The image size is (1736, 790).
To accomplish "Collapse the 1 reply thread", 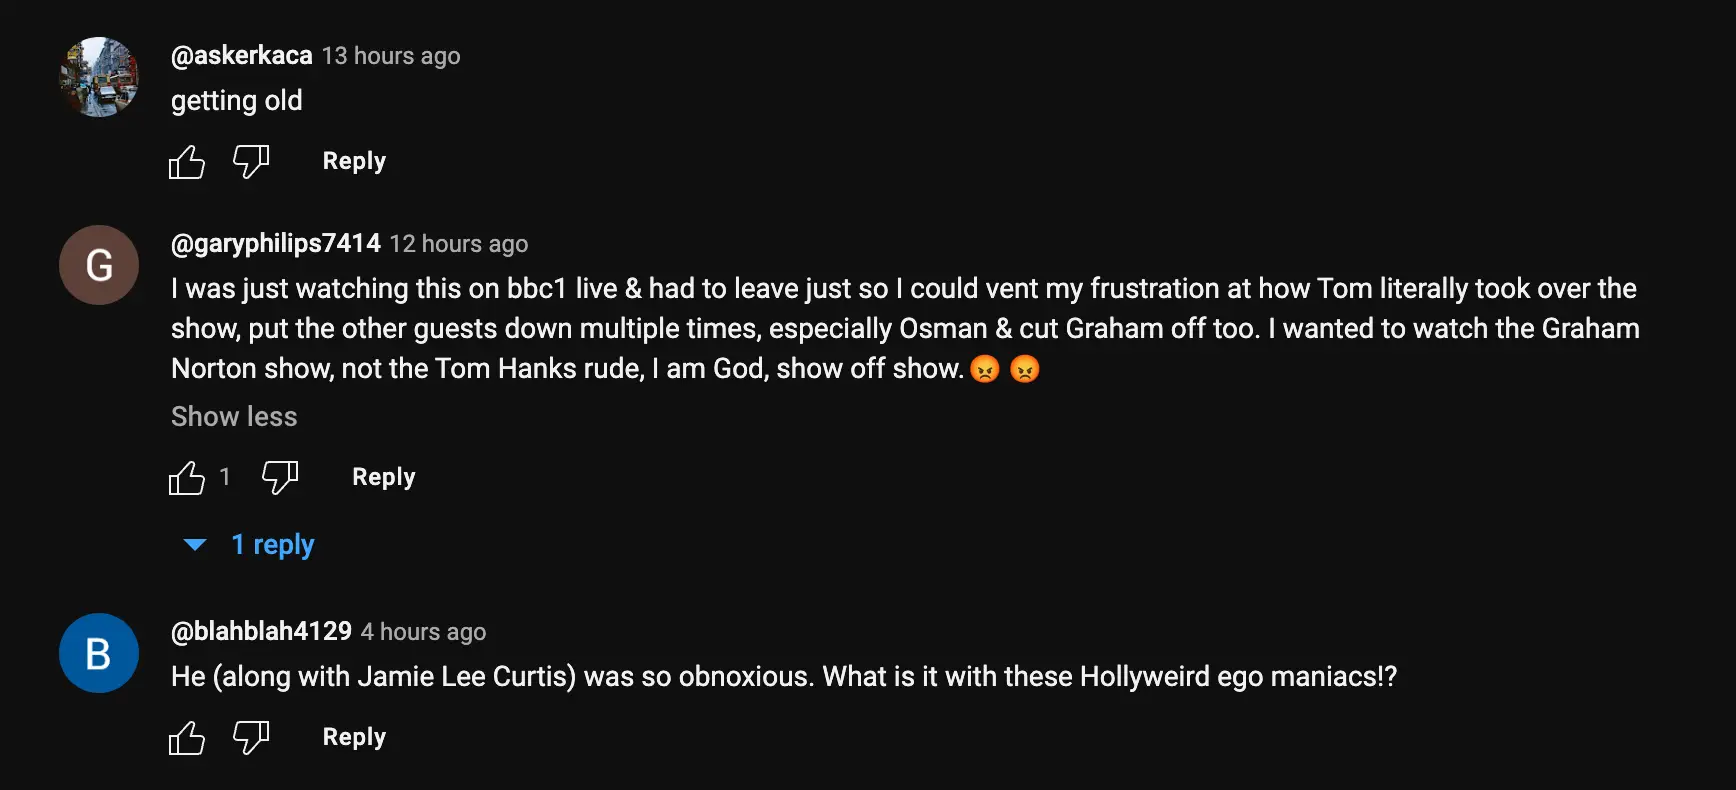I will [x=273, y=545].
